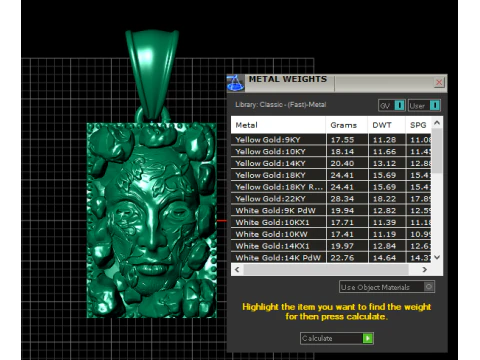Viewport: 480px width, 360px height.
Task: Select the White Gold:14K PdW row
Action: tap(331, 258)
